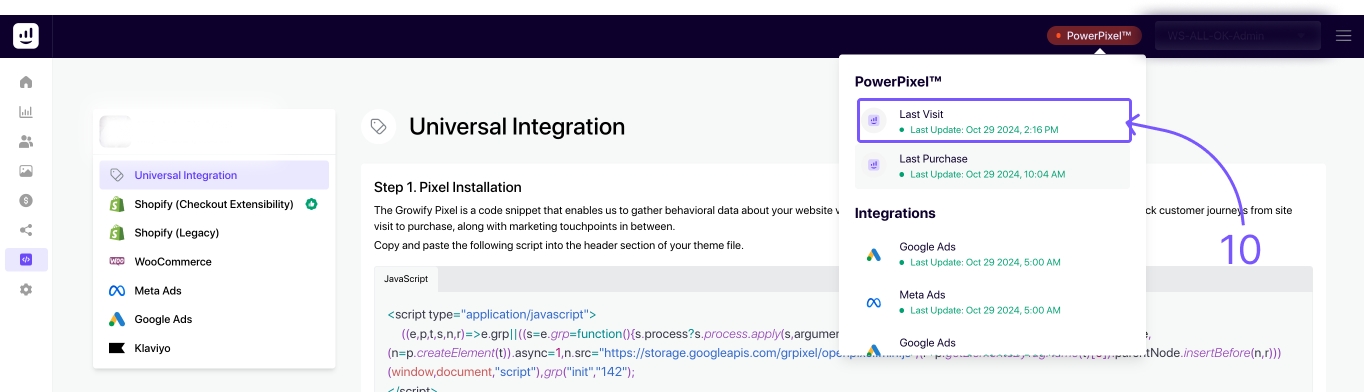Select the code integrations sidebar icon

pos(26,259)
